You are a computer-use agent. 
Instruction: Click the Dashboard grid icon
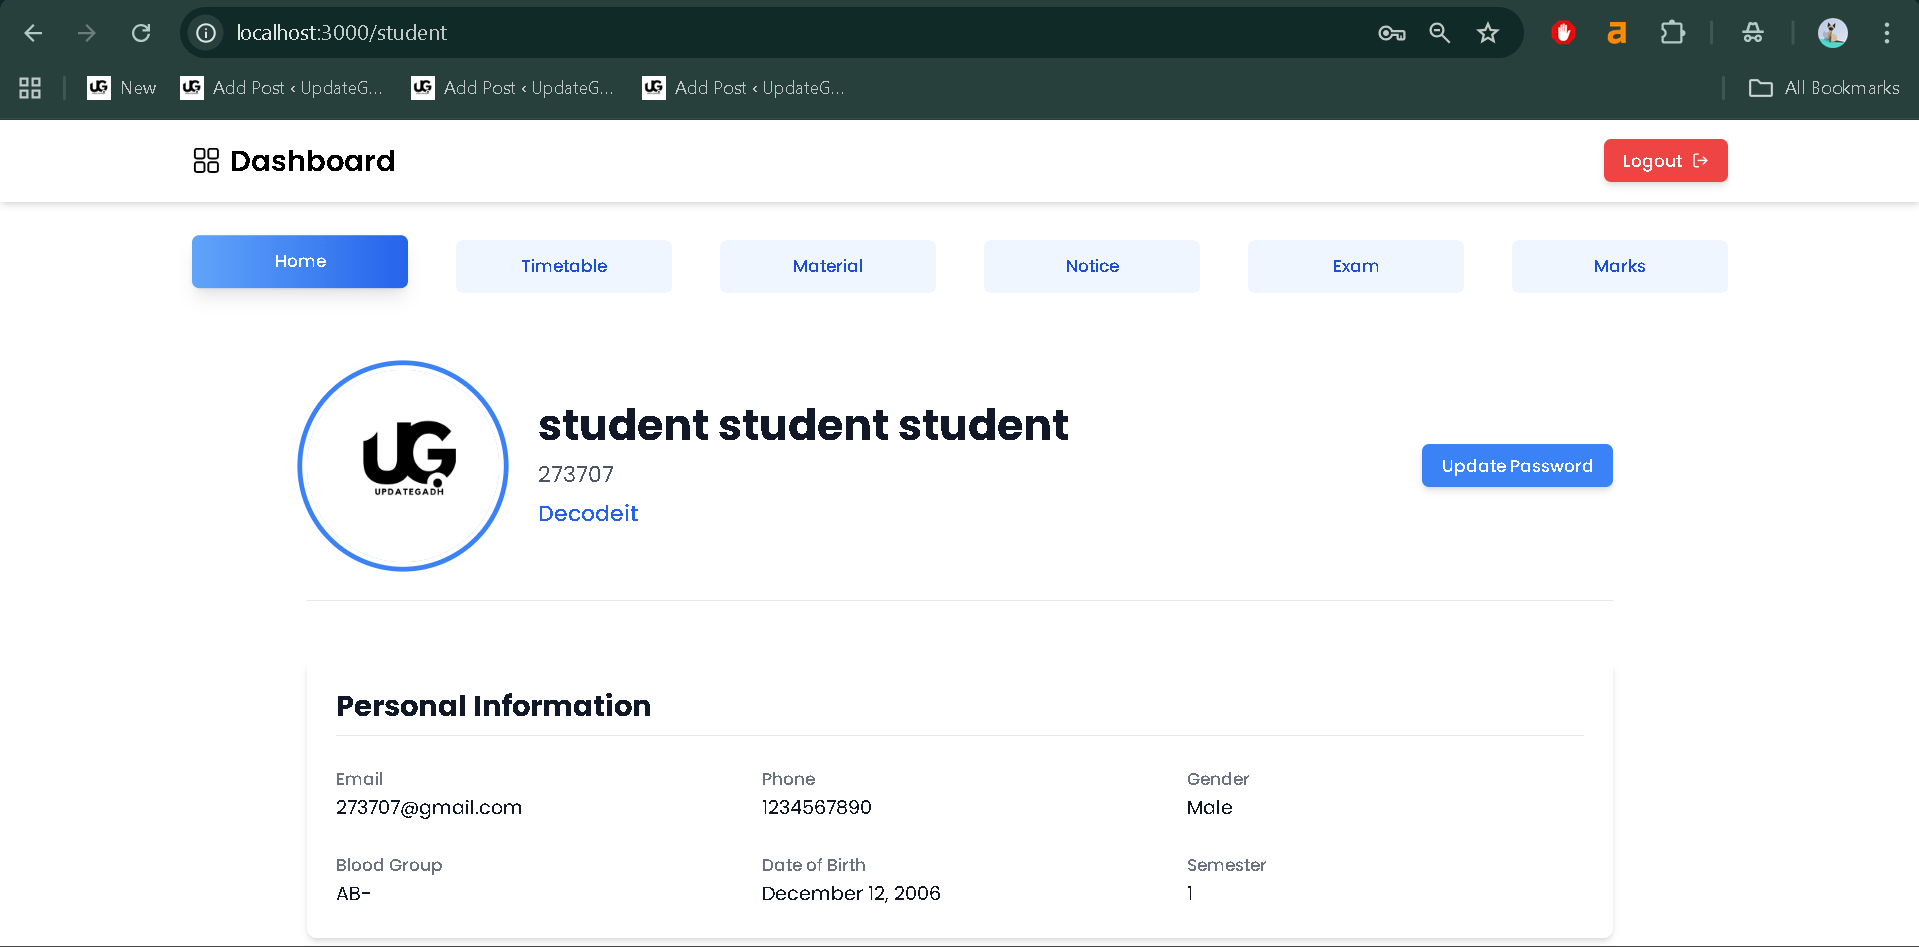(x=206, y=160)
